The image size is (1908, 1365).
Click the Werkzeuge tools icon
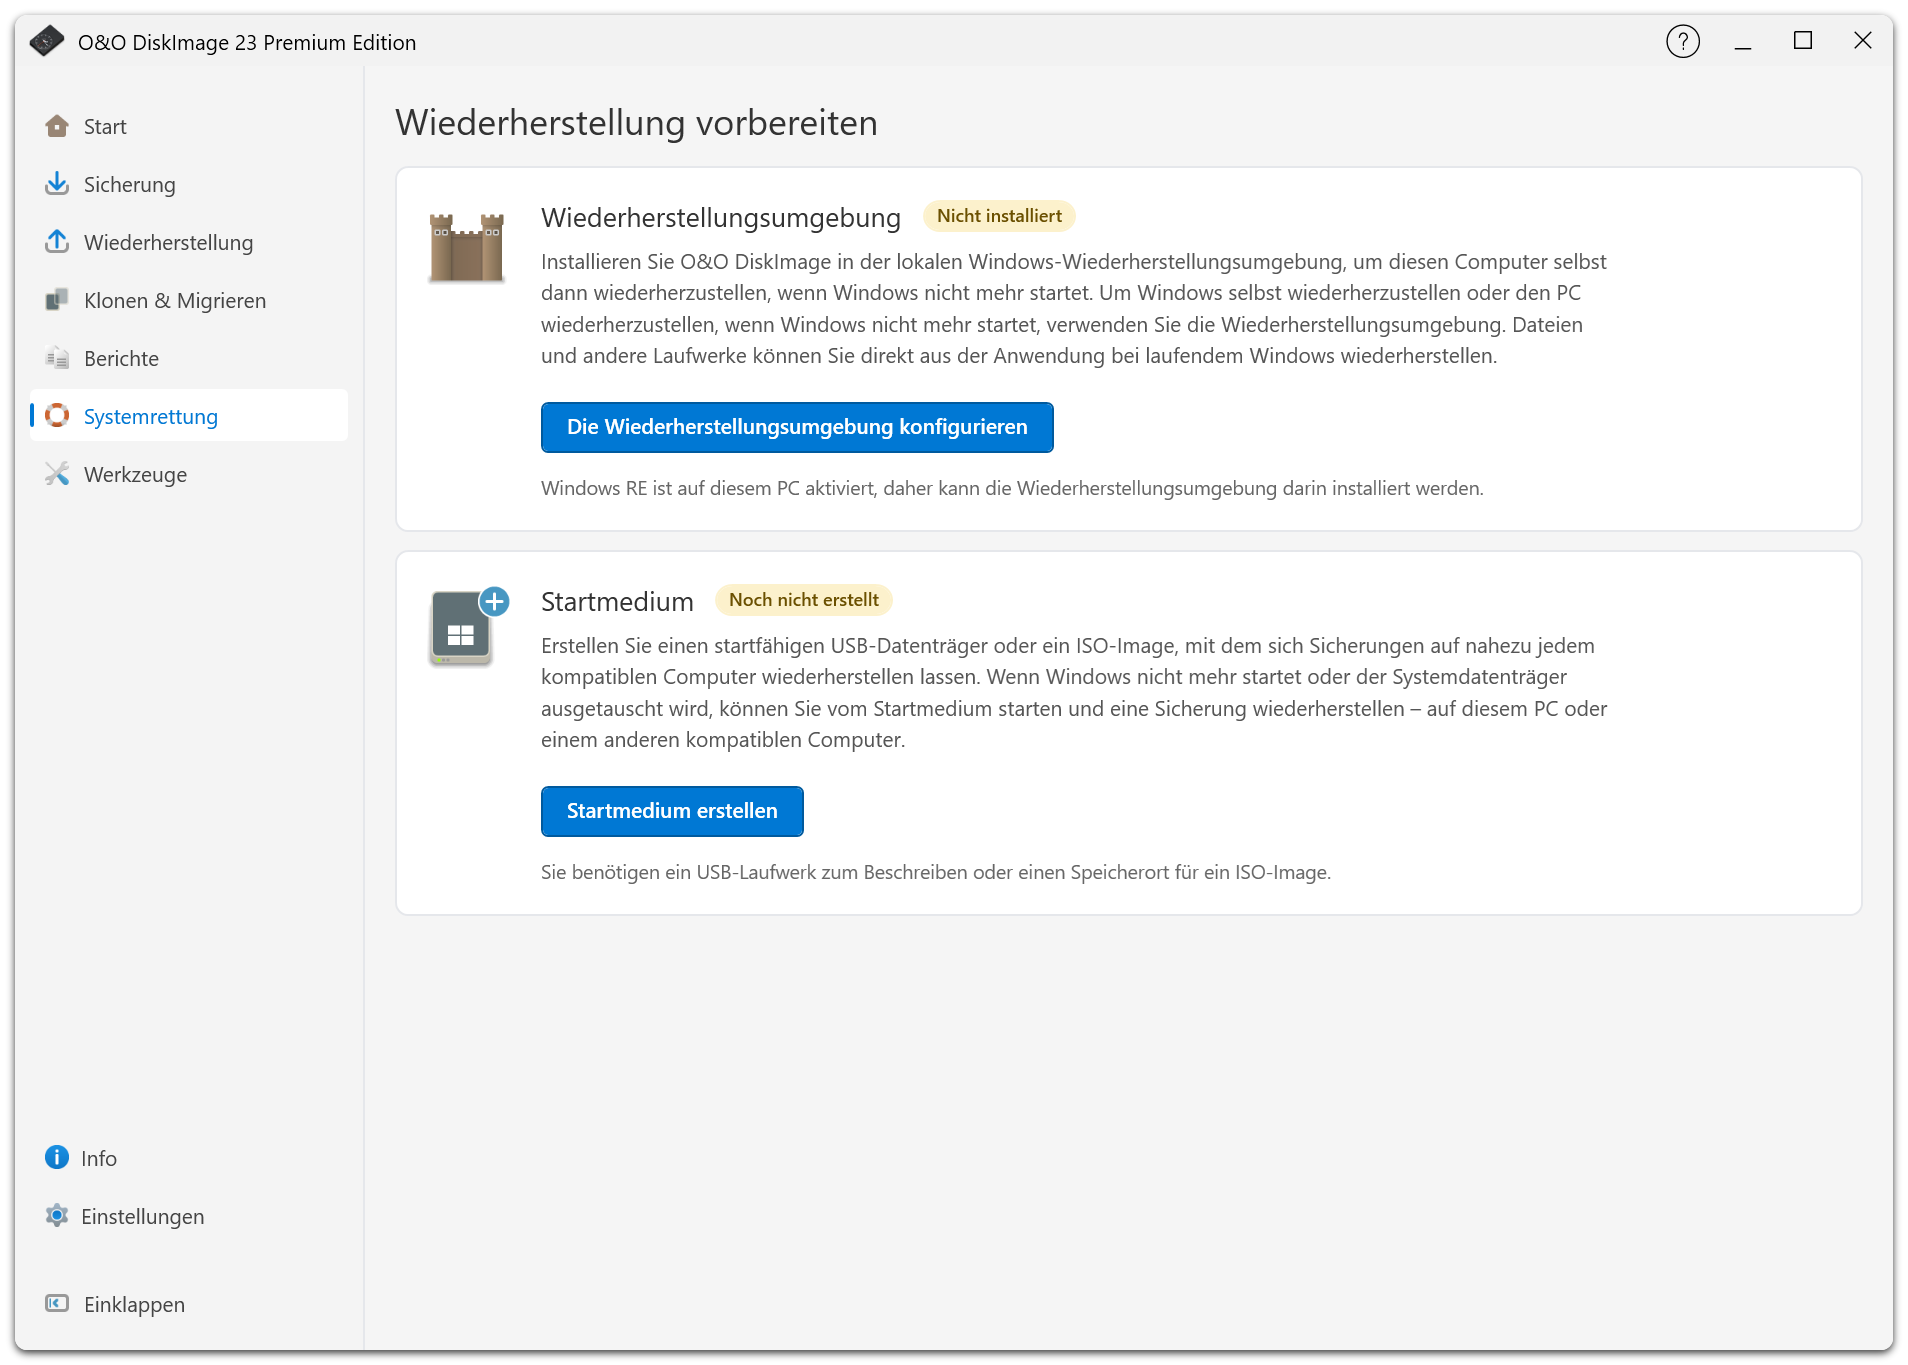tap(57, 474)
